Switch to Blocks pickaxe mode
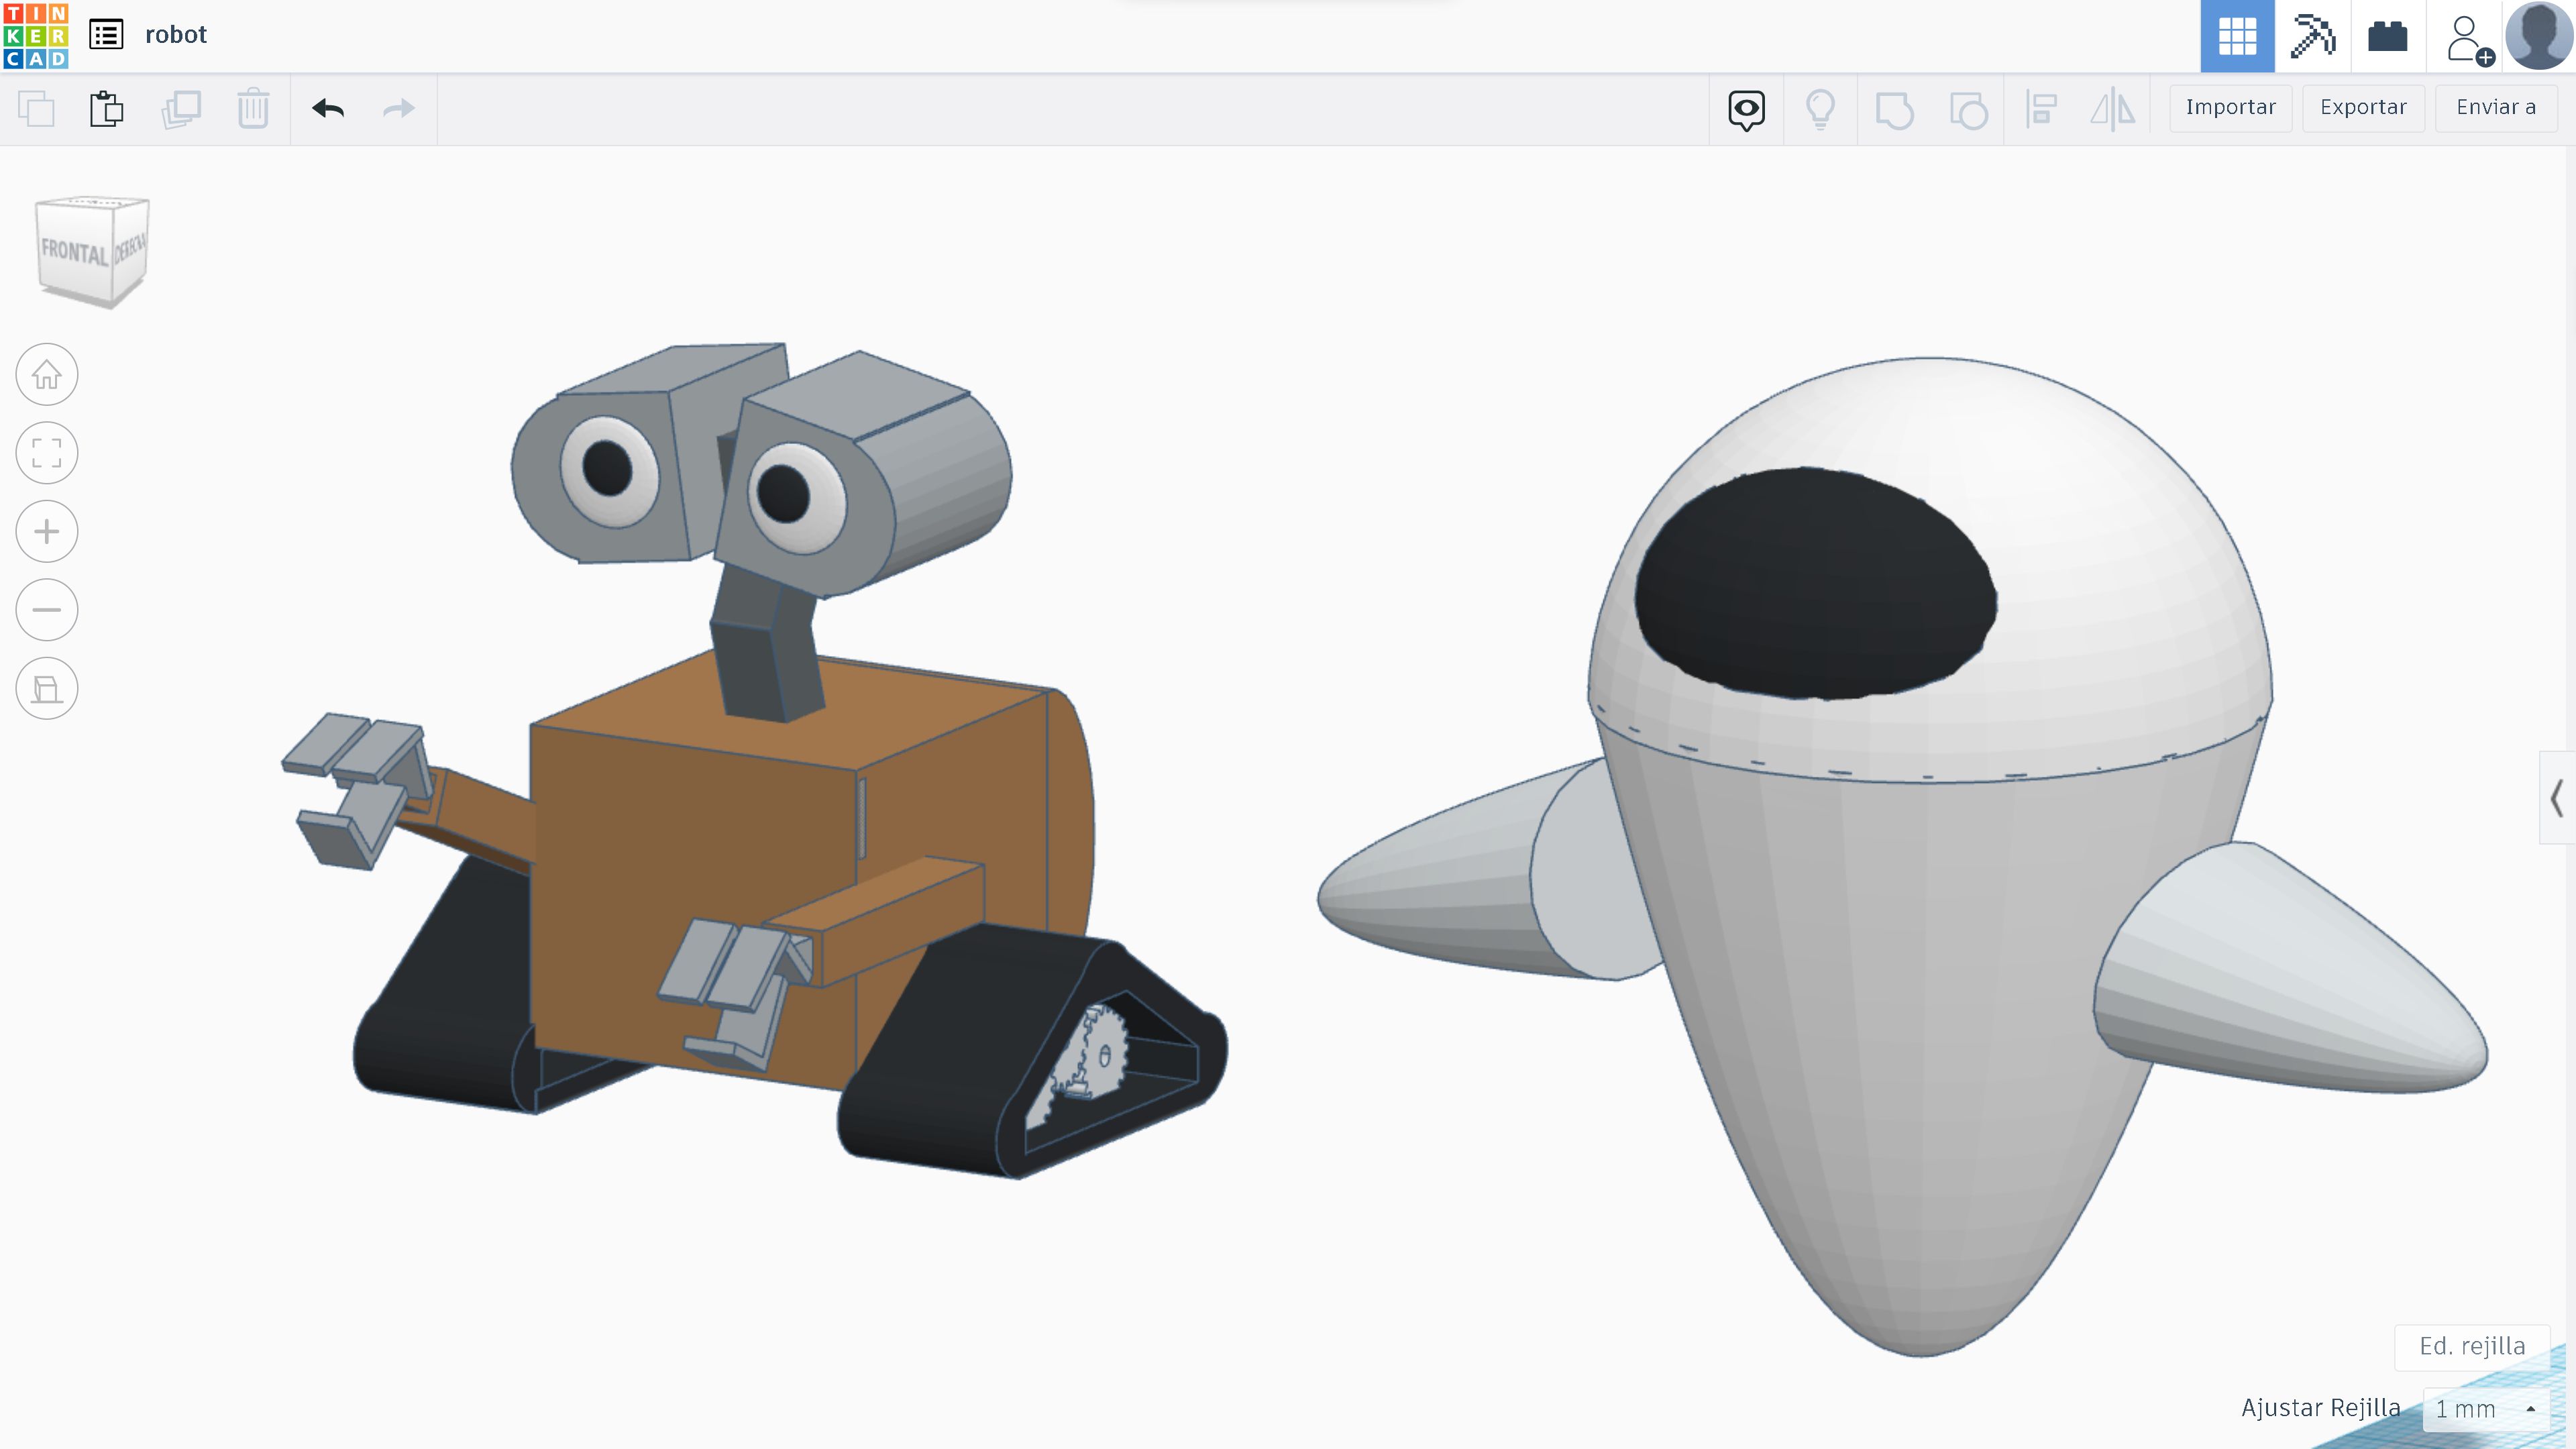 click(2312, 36)
